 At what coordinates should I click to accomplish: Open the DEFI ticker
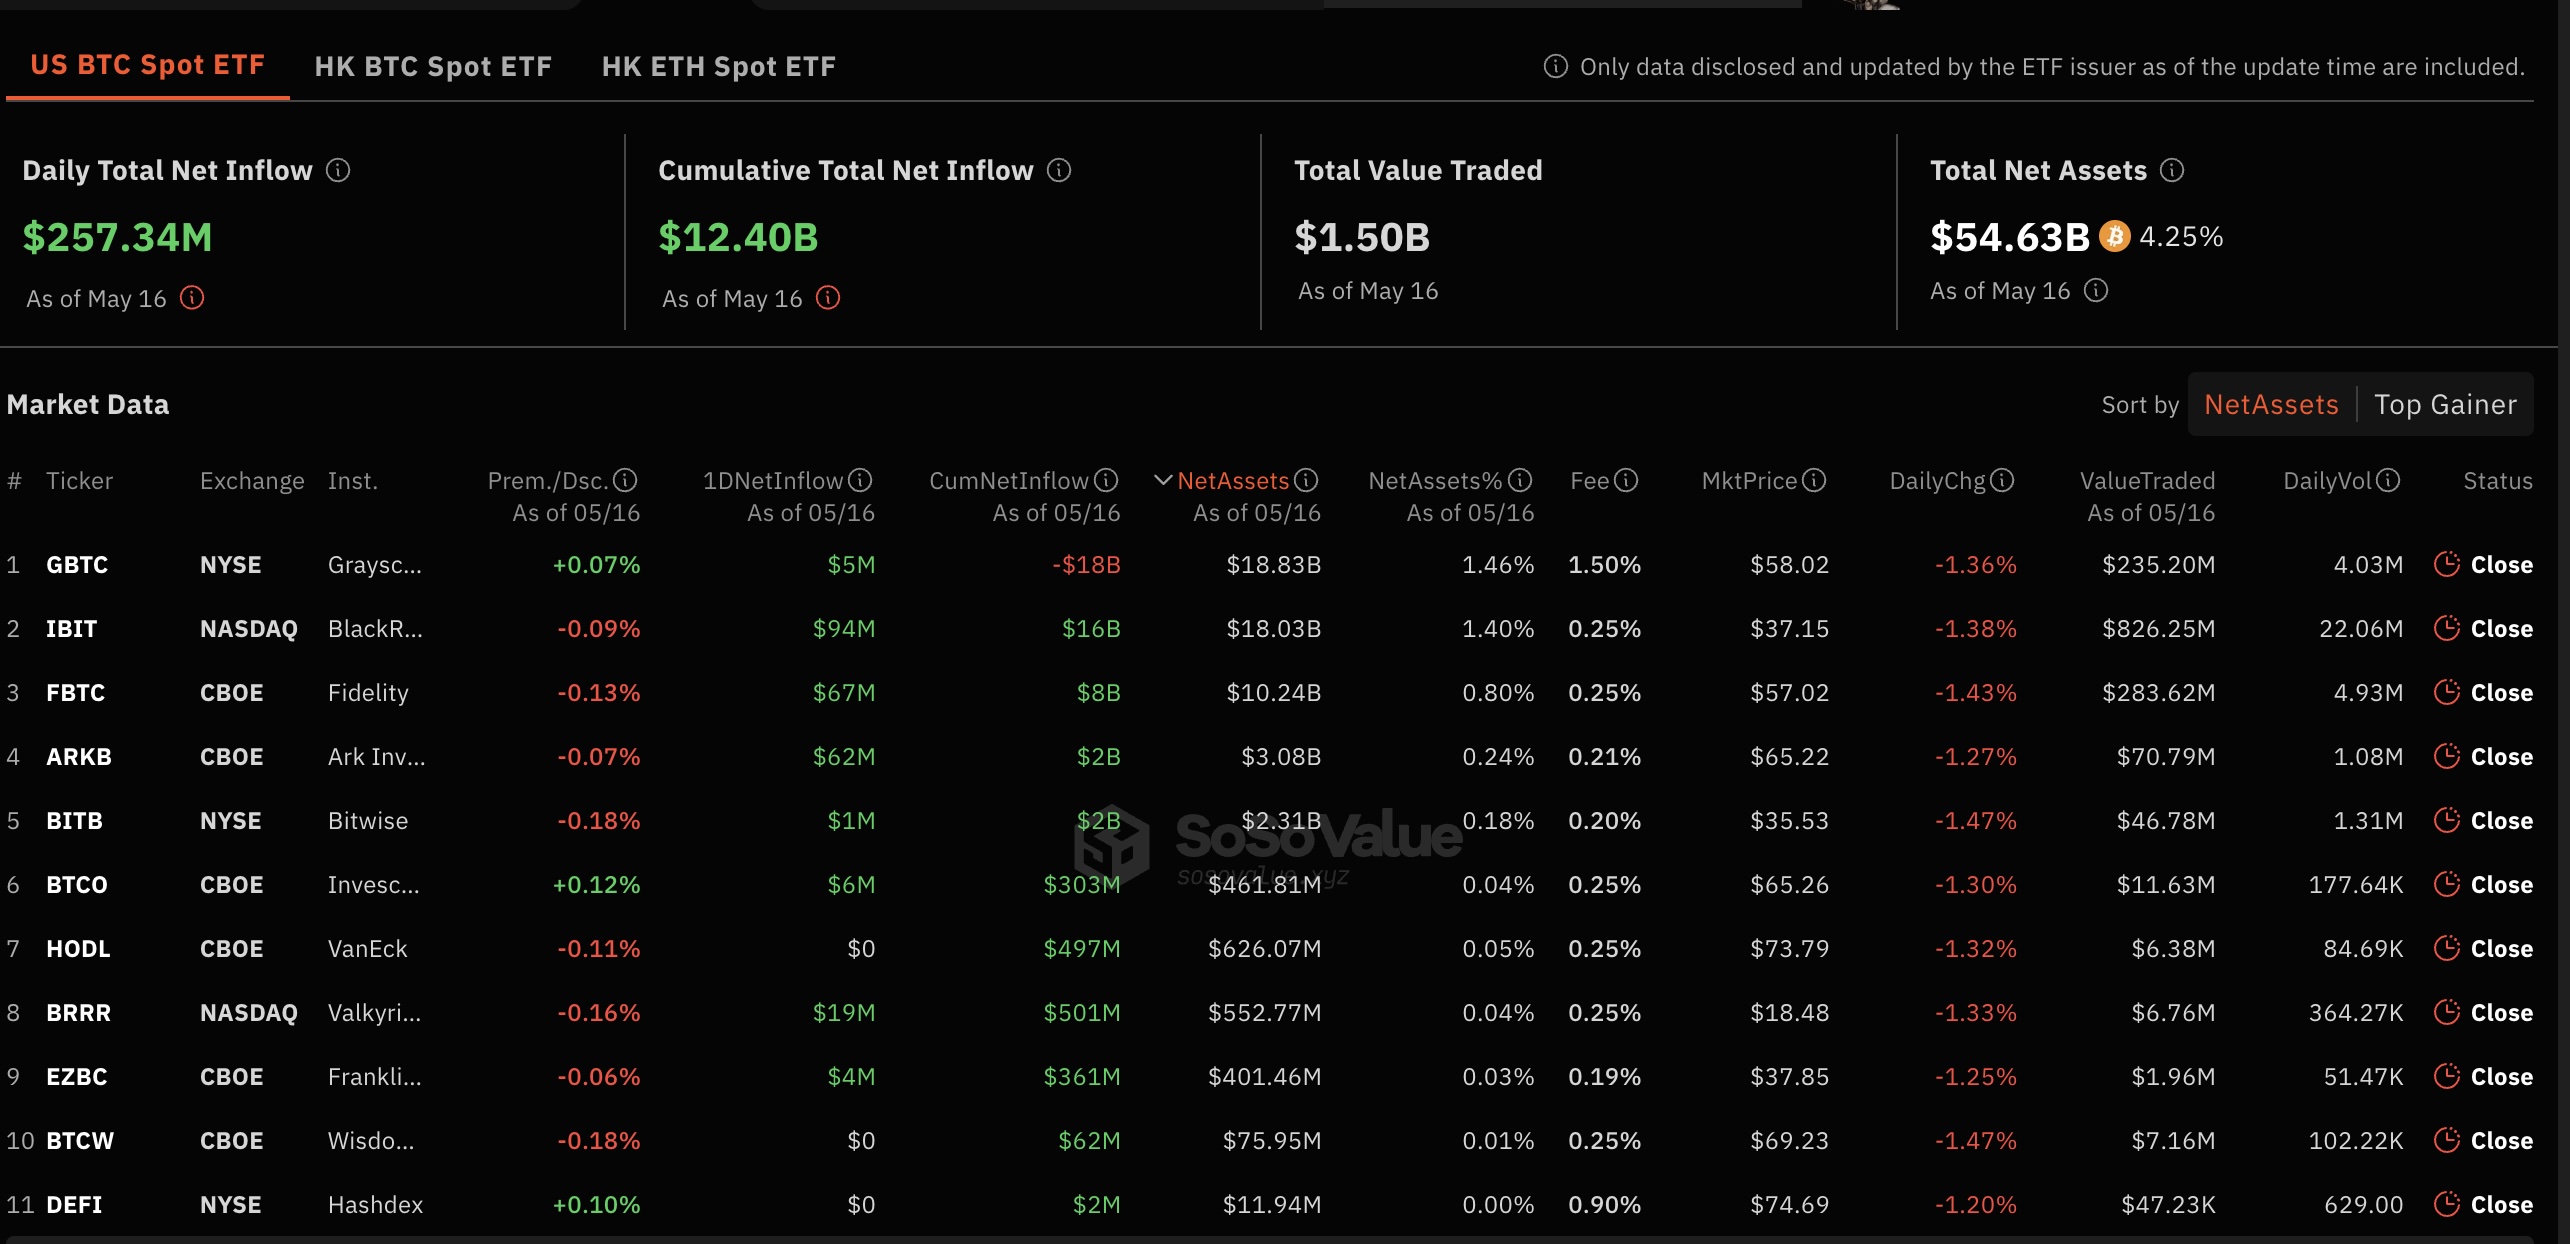pos(74,1205)
